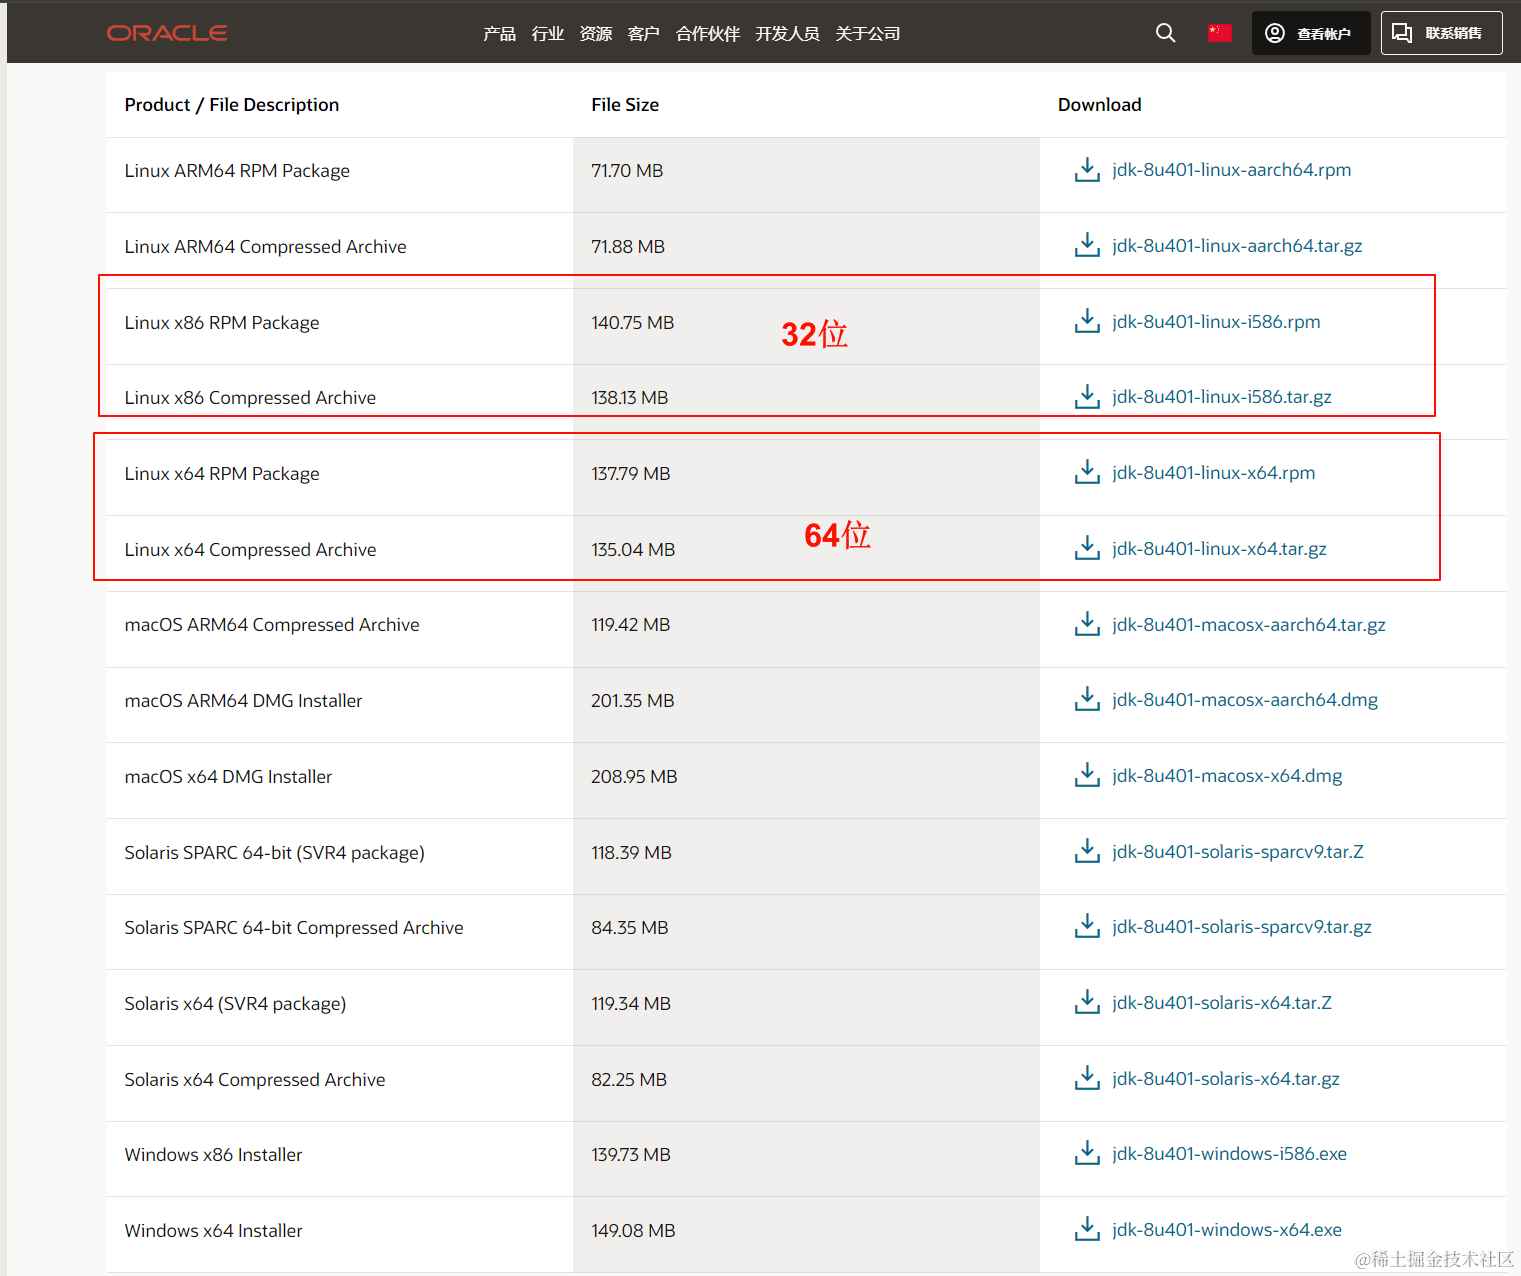Click the China flag country selector

(x=1219, y=33)
